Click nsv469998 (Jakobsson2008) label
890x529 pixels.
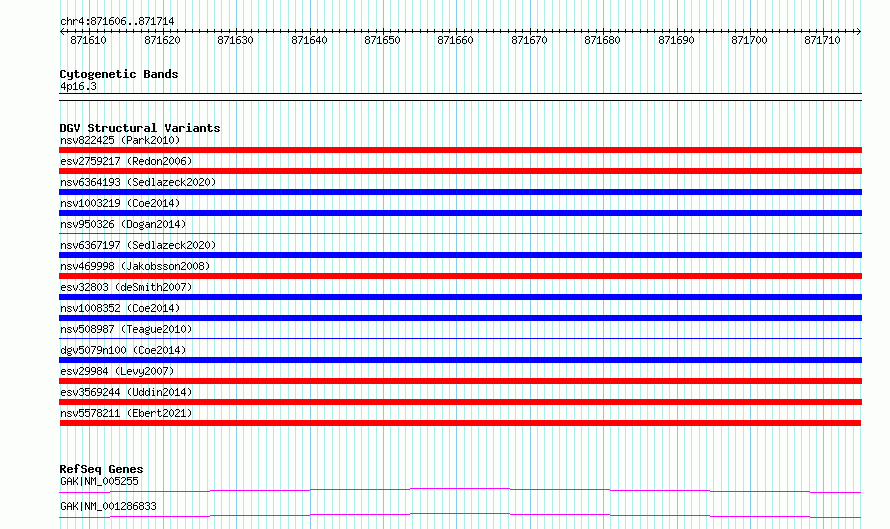[135, 266]
